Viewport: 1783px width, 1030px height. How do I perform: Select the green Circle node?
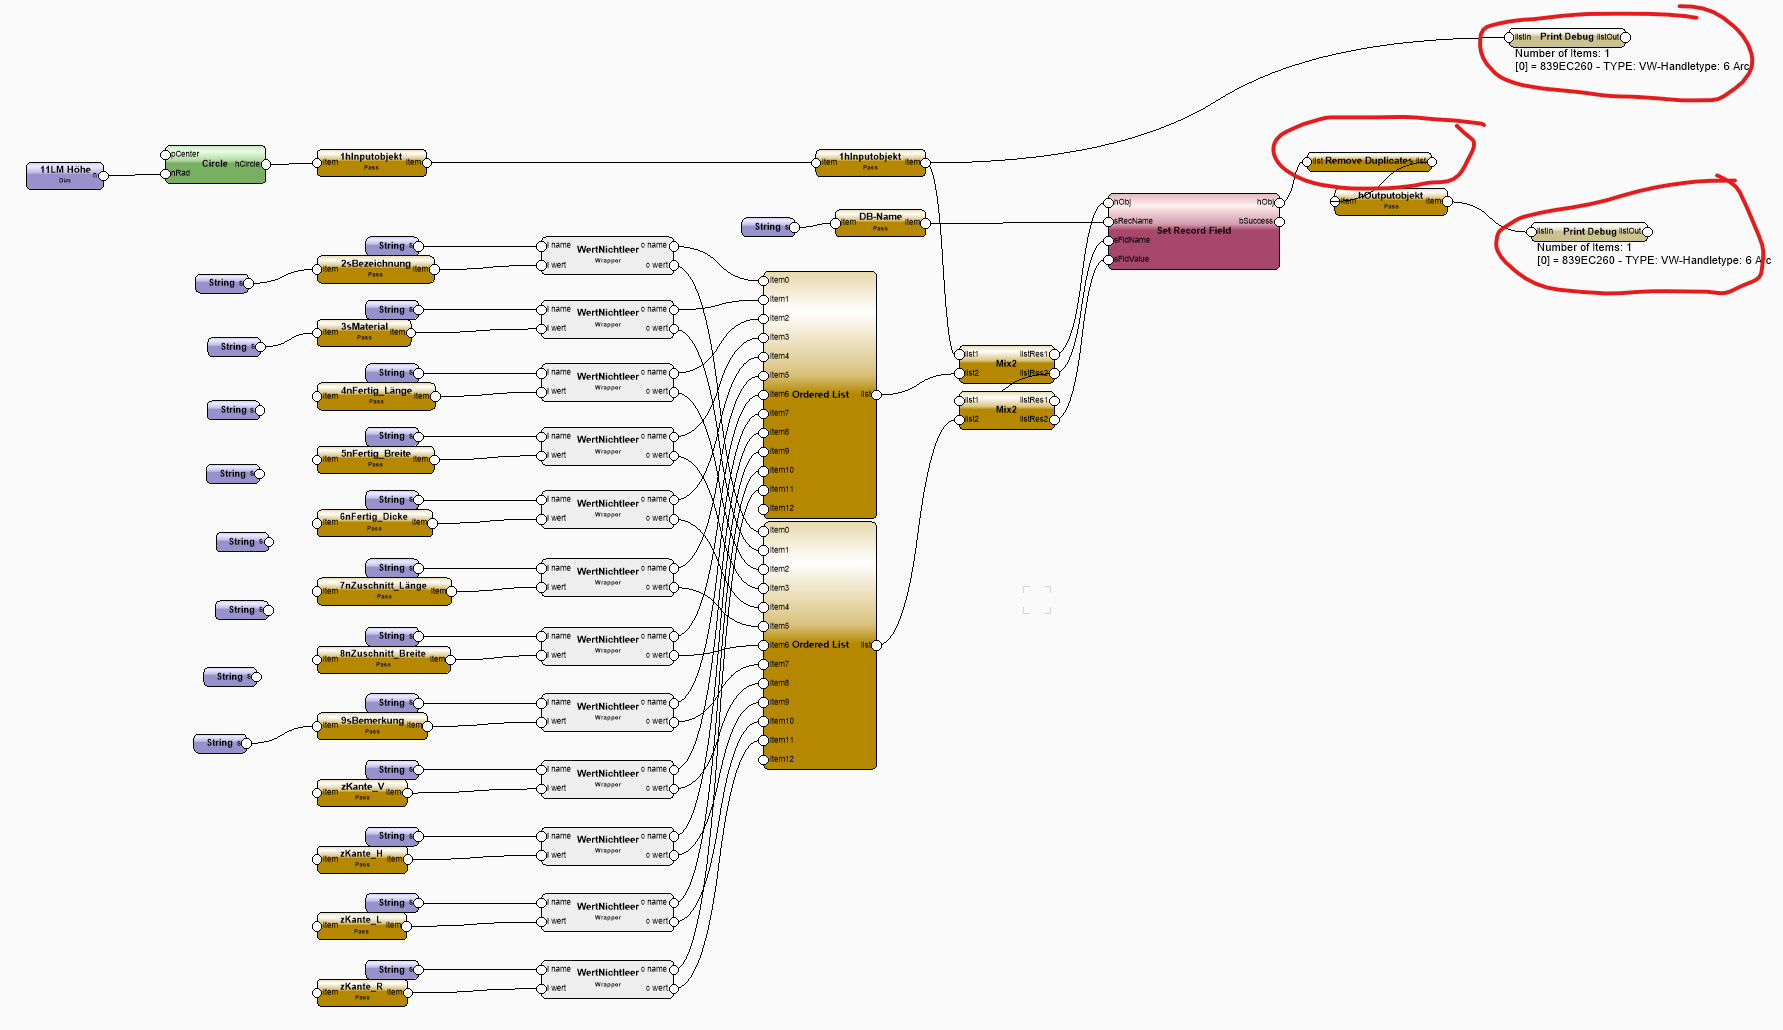tap(215, 165)
